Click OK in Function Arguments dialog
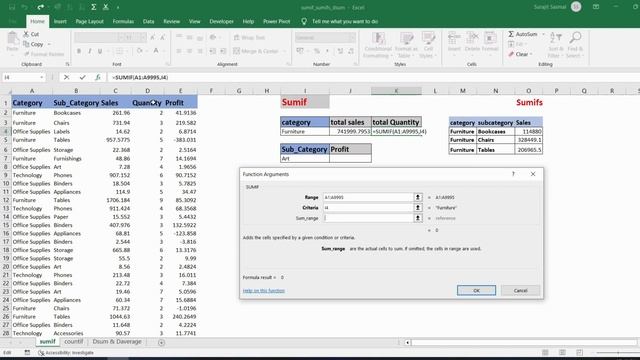640x360 pixels. pos(476,290)
